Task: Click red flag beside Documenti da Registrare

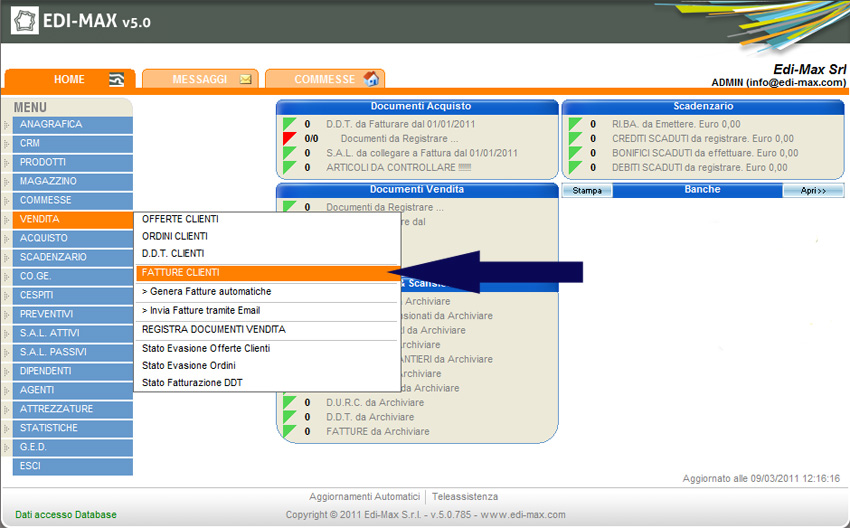Action: tap(288, 139)
